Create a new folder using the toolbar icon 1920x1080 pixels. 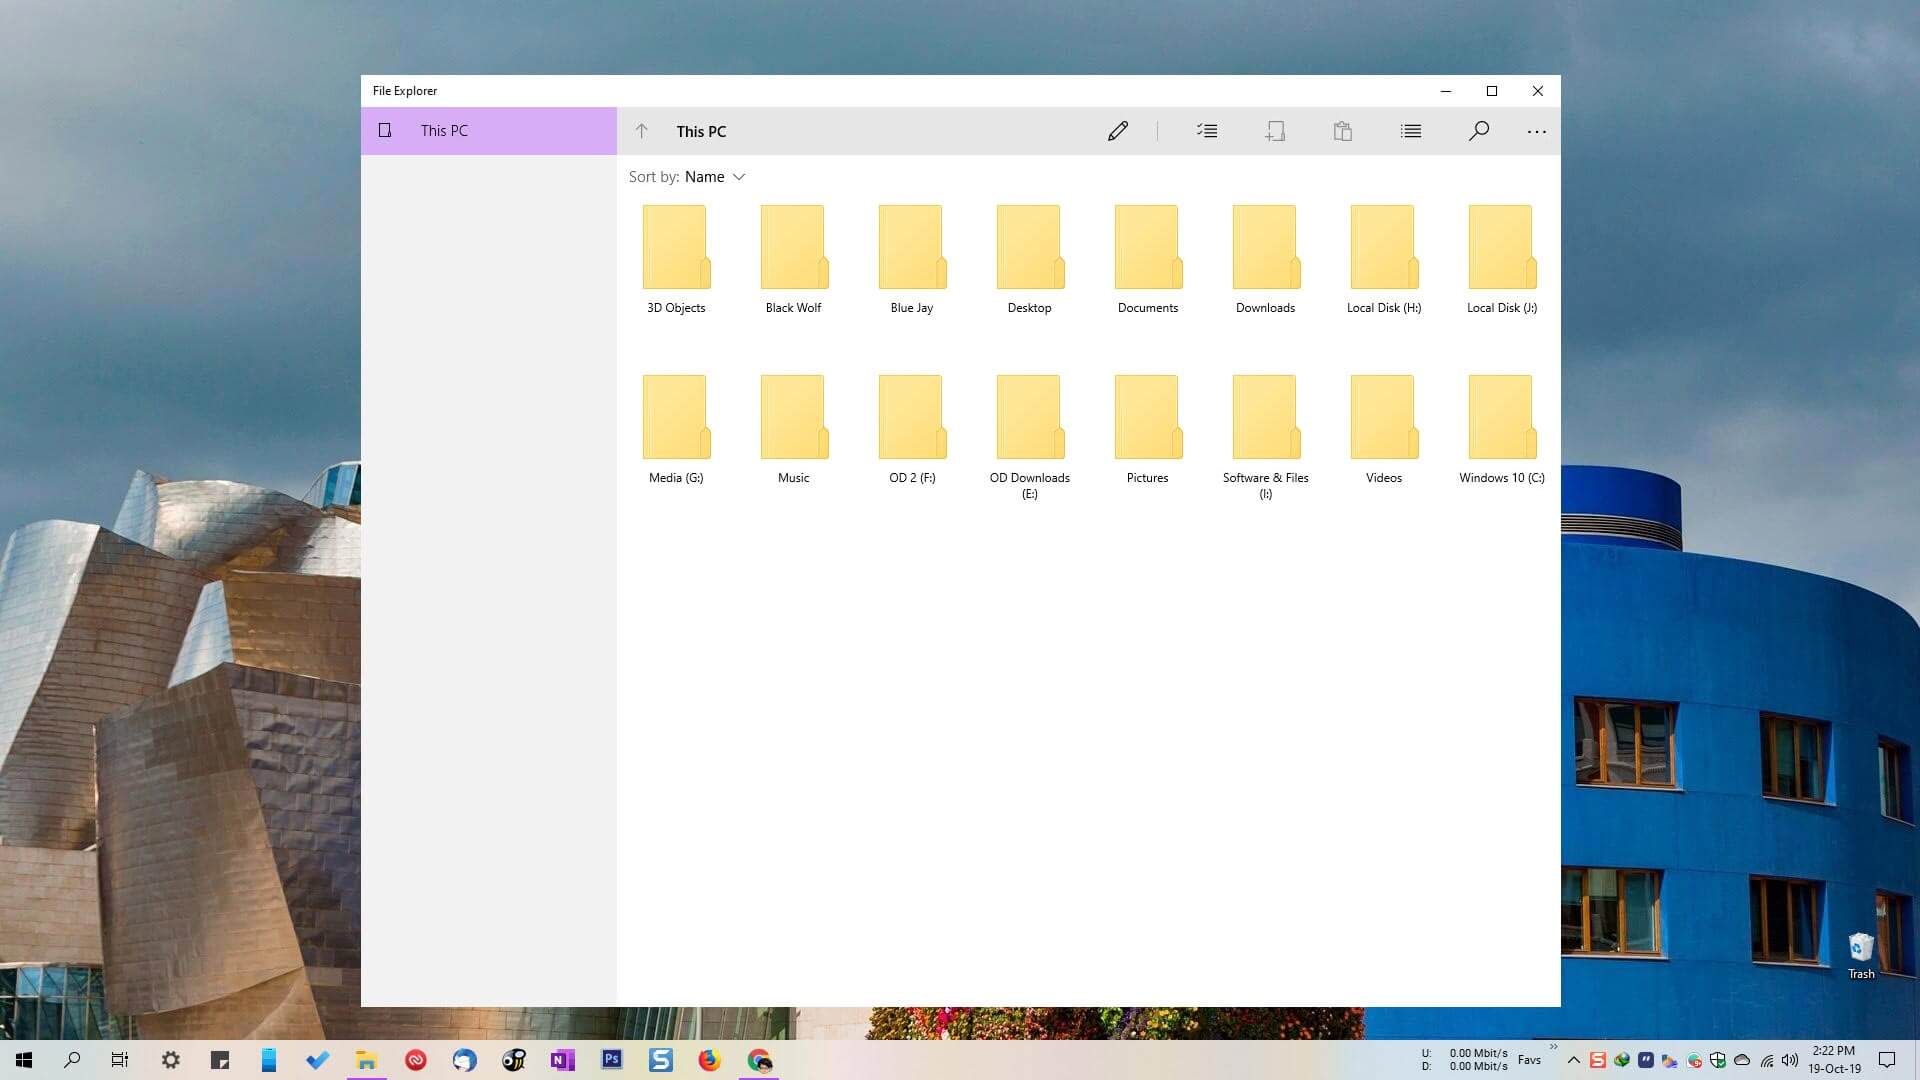pos(1275,131)
